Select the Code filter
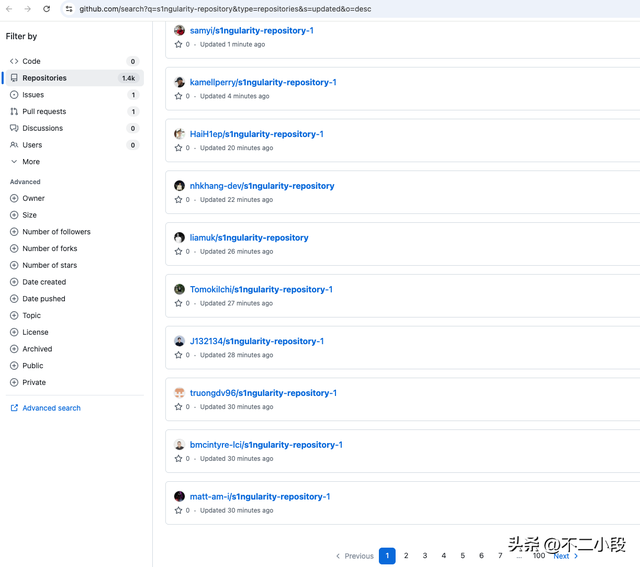640x567 pixels. click(x=74, y=61)
